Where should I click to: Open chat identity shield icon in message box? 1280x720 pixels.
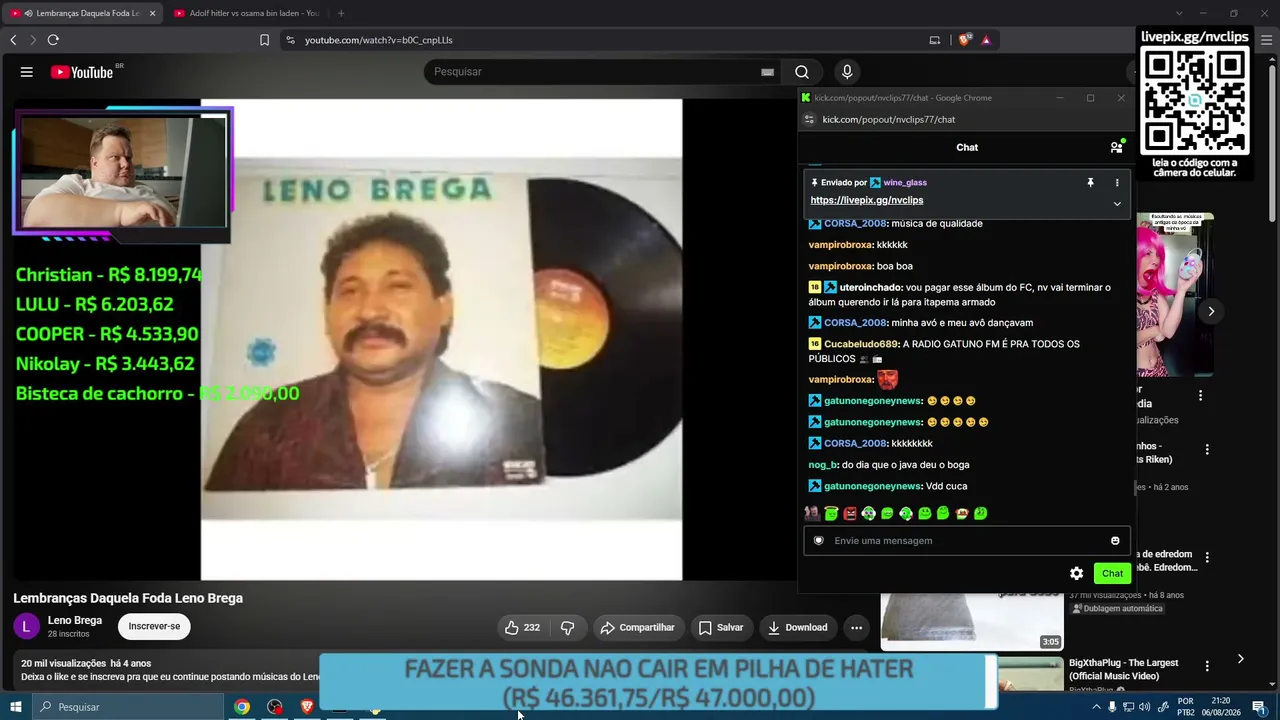pyautogui.click(x=819, y=541)
